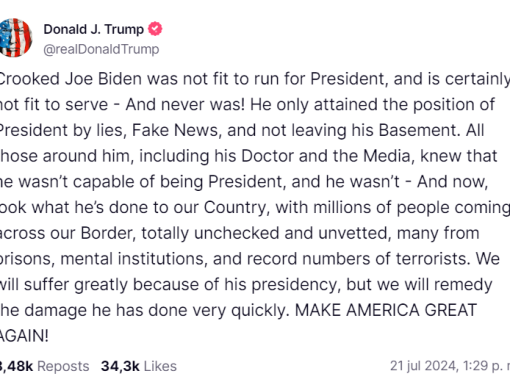The width and height of the screenshot is (510, 382).
Task: Open the Donald J. Trump display name
Action: coord(94,29)
